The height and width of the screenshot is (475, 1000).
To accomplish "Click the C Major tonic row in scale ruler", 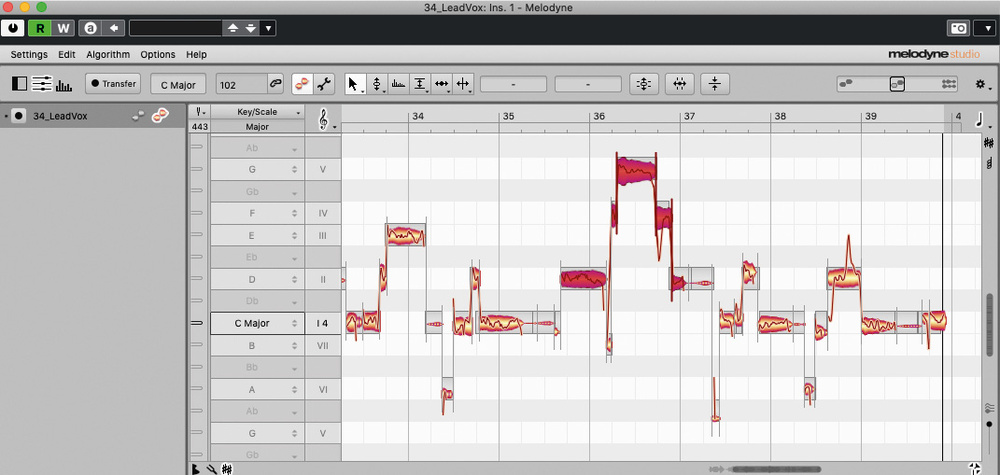I will point(257,323).
